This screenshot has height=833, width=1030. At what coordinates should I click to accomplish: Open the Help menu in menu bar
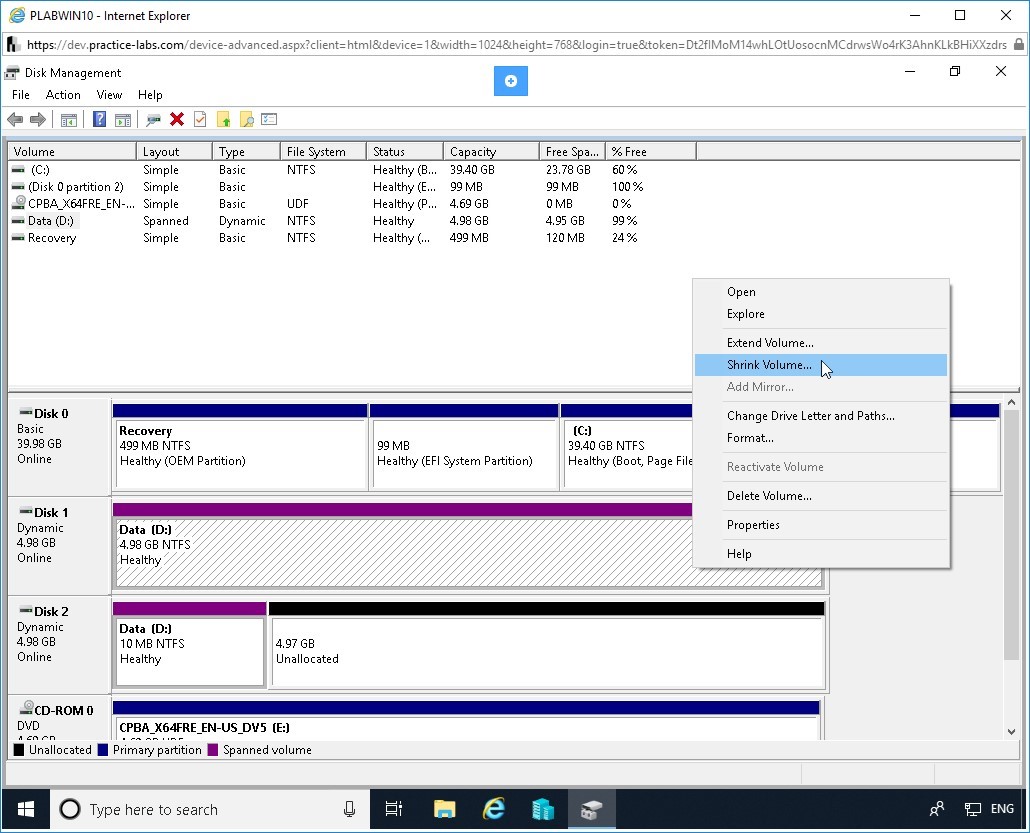[150, 95]
